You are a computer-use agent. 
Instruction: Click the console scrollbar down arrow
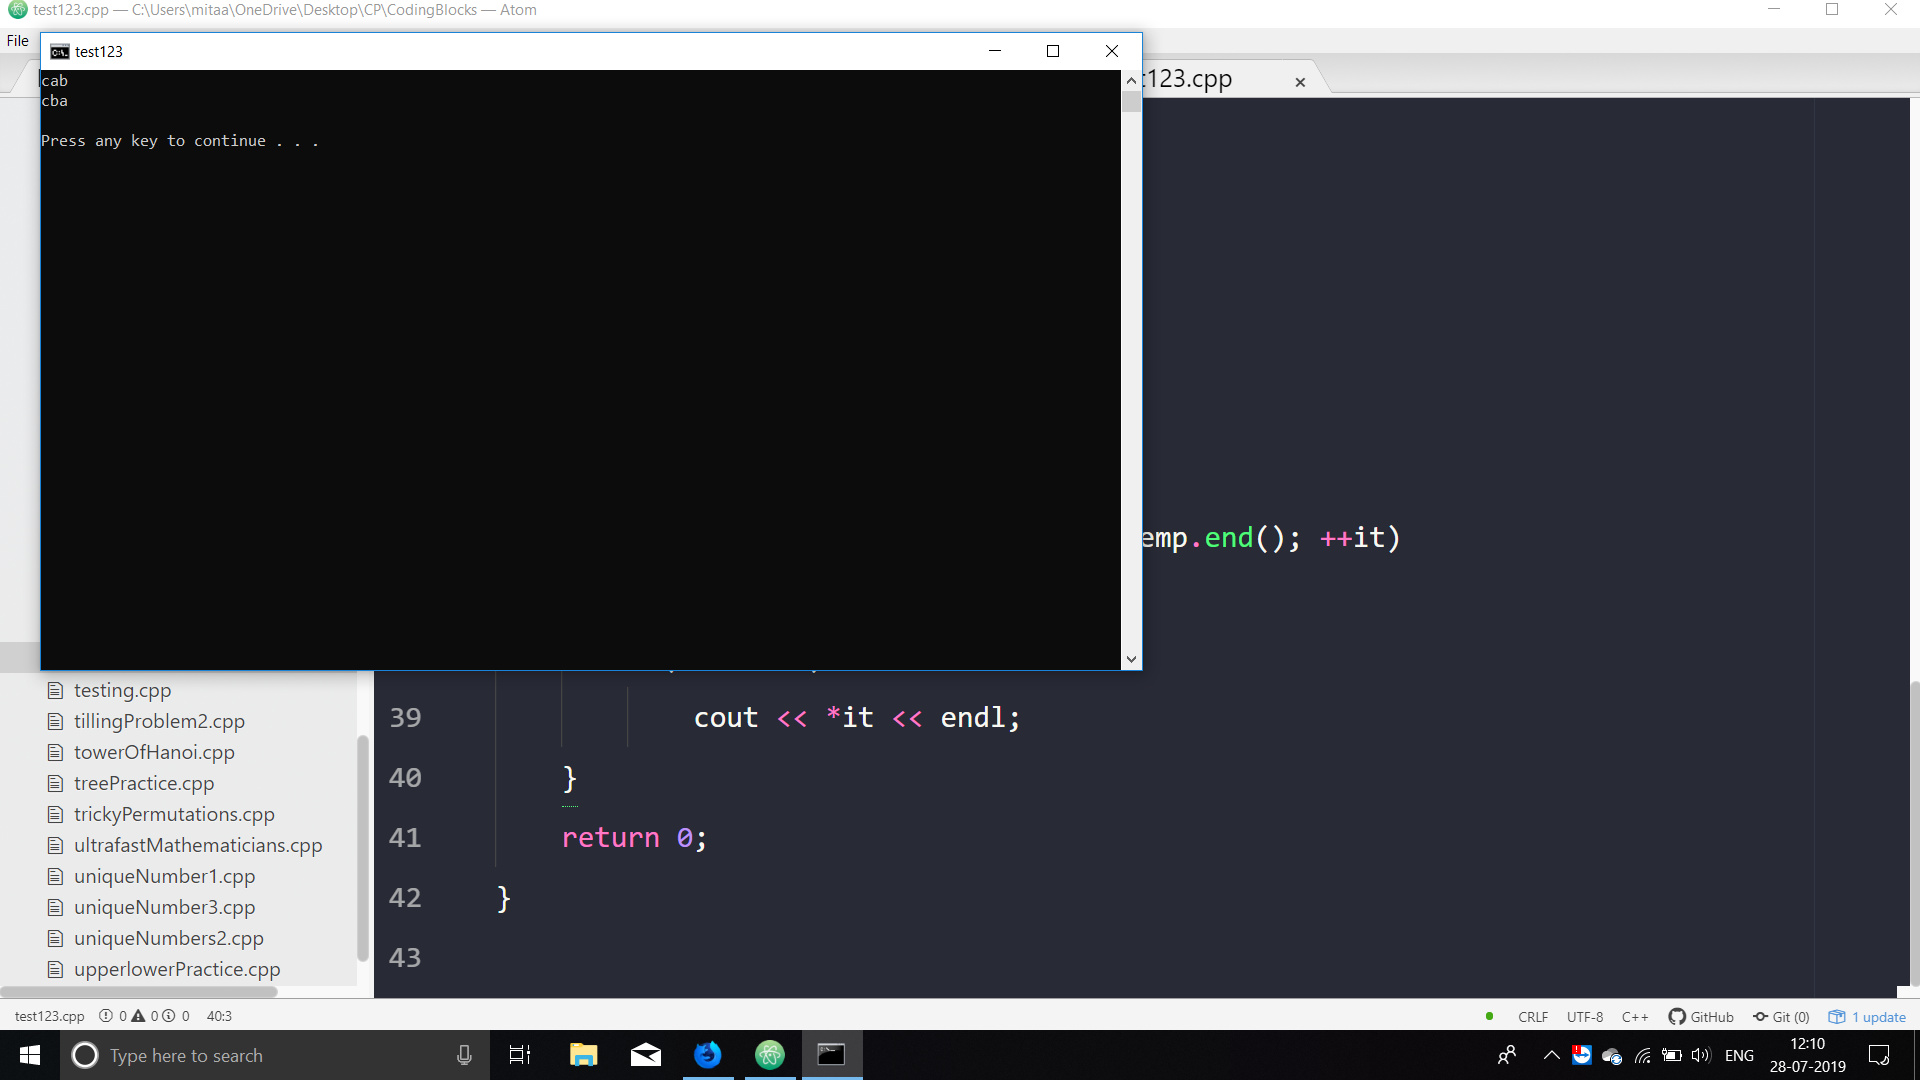click(x=1131, y=659)
